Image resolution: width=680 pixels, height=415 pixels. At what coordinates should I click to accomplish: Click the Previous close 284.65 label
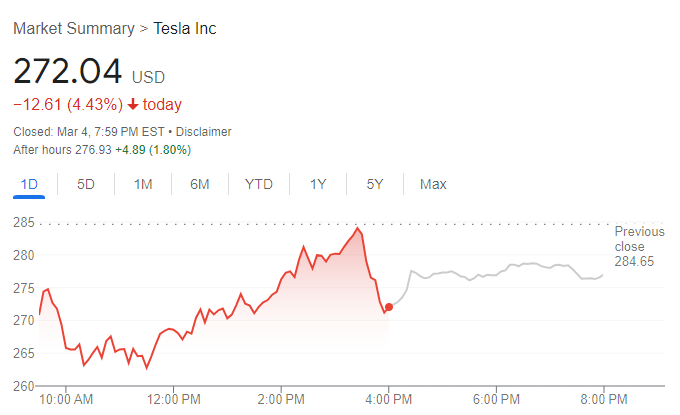pos(634,247)
